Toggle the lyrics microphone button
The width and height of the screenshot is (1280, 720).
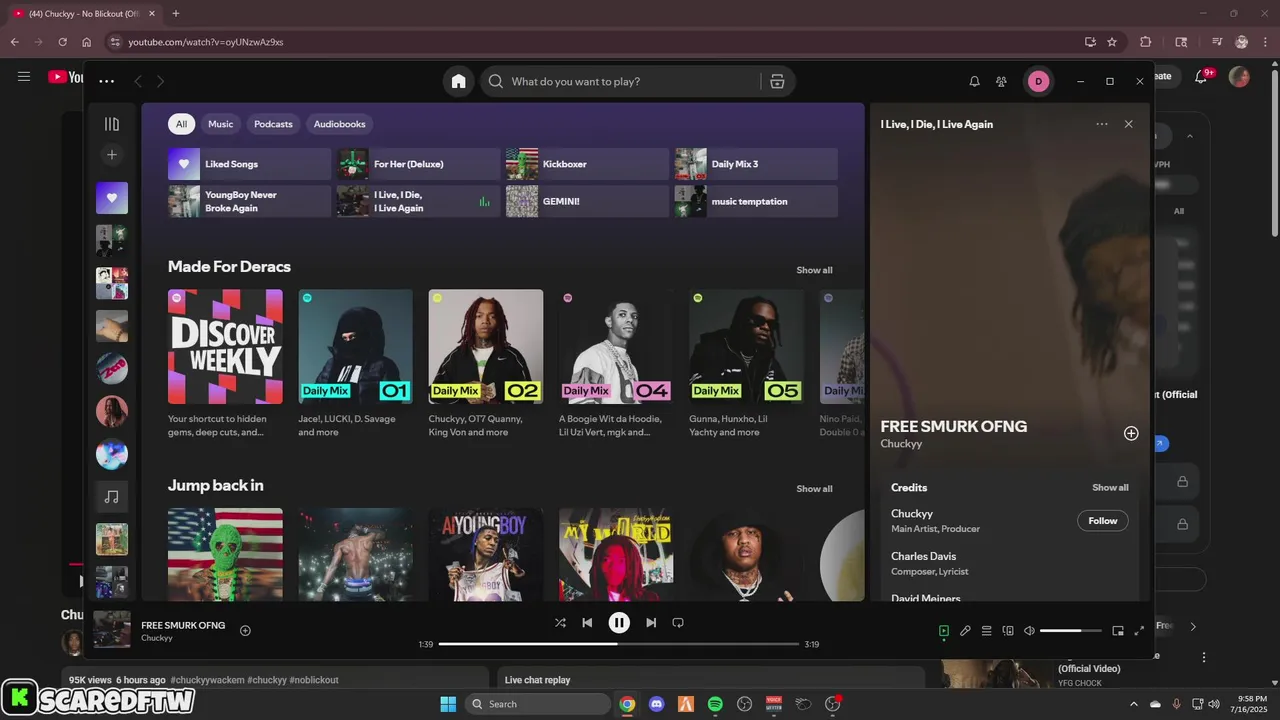point(965,631)
